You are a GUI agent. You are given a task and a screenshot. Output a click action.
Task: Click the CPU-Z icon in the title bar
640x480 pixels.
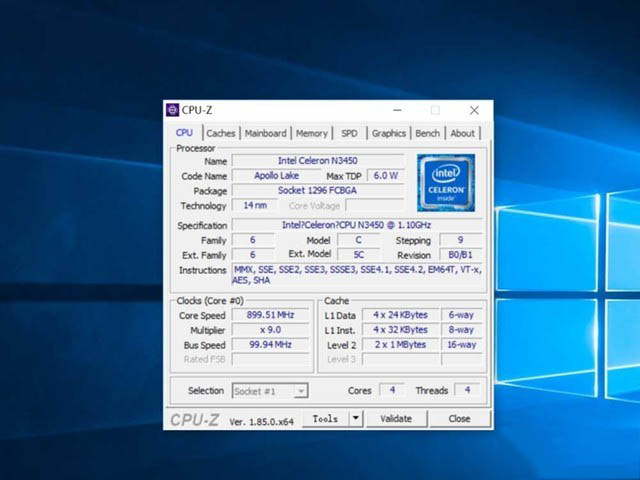[x=173, y=110]
